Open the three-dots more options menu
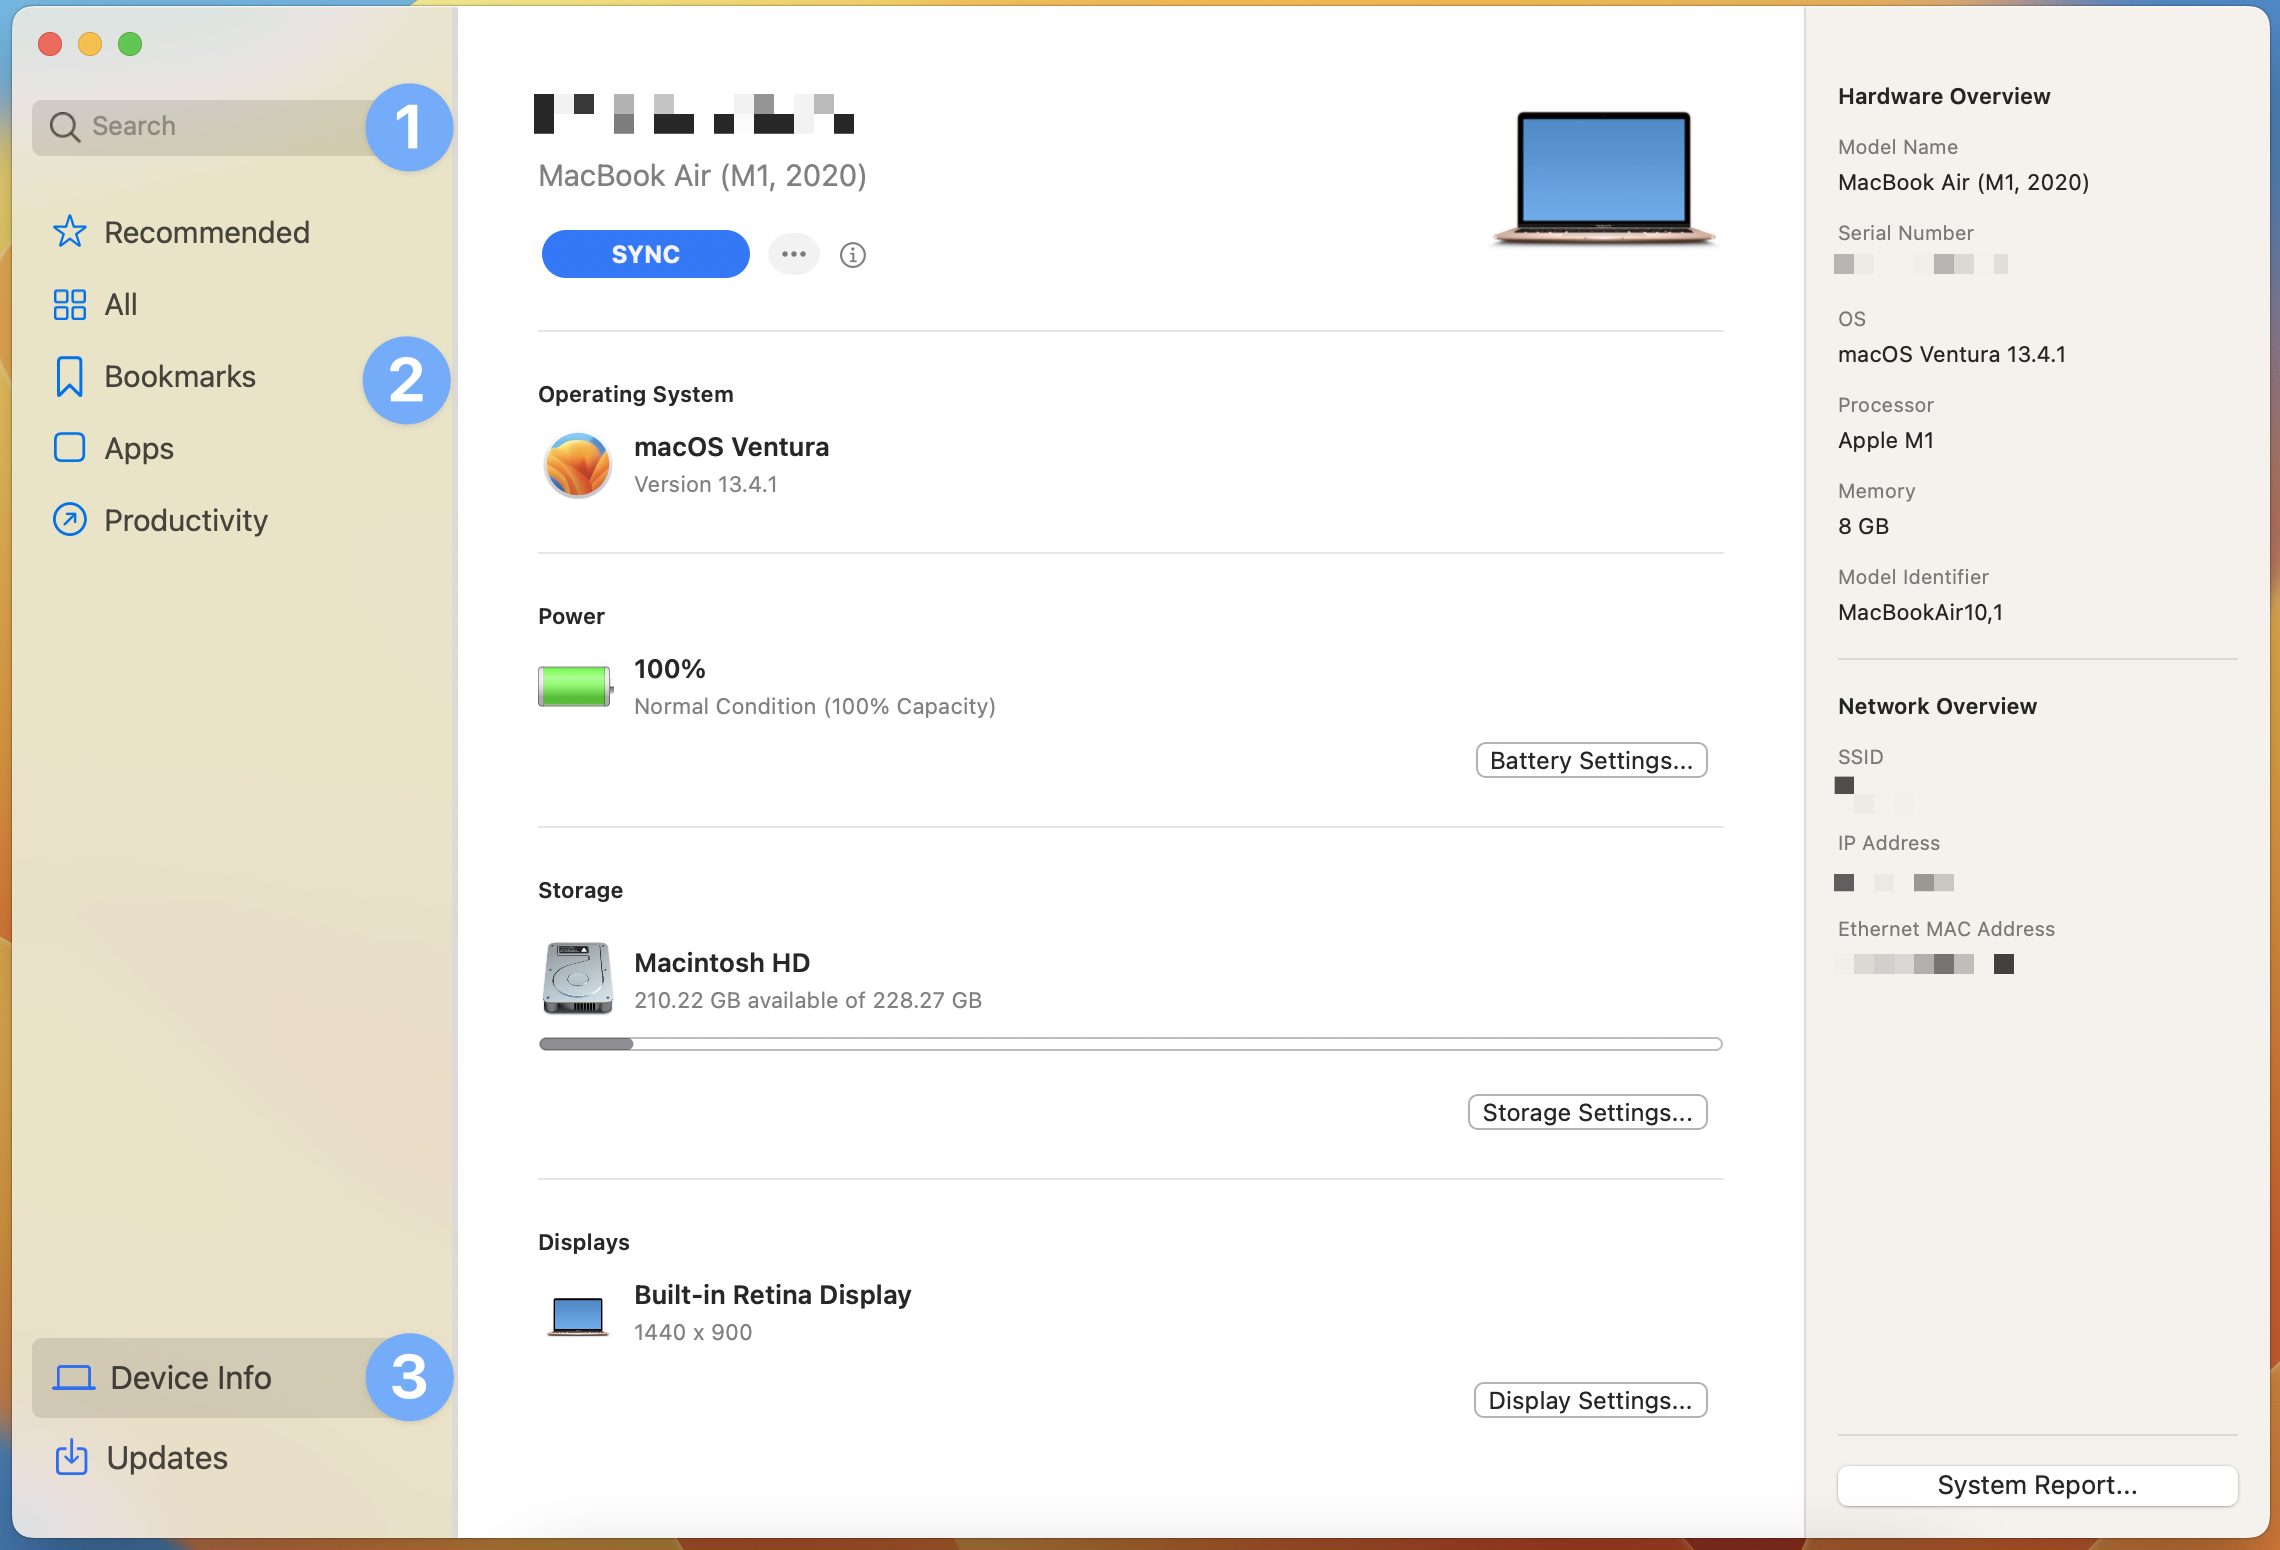 [x=794, y=254]
